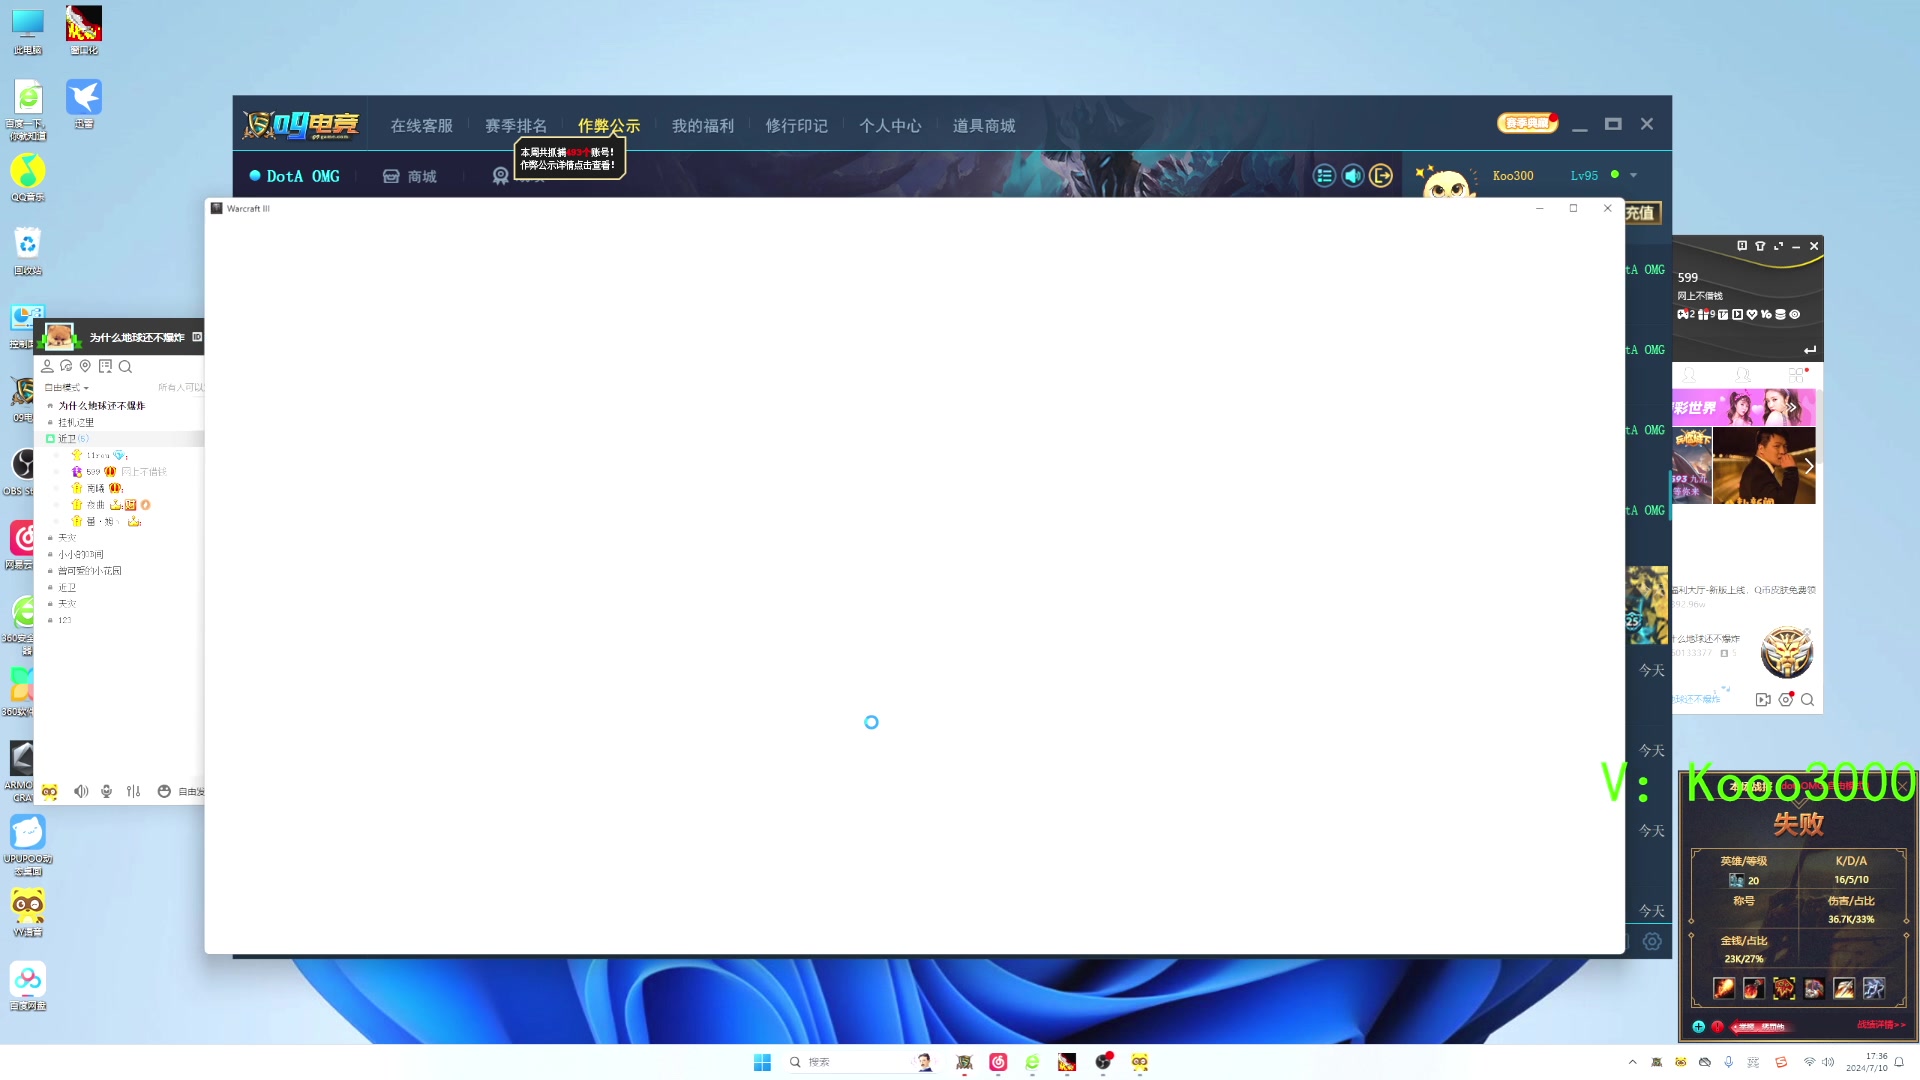The width and height of the screenshot is (1920, 1080).
Task: Open 战绩详情 link in match report
Action: pos(1880,1025)
